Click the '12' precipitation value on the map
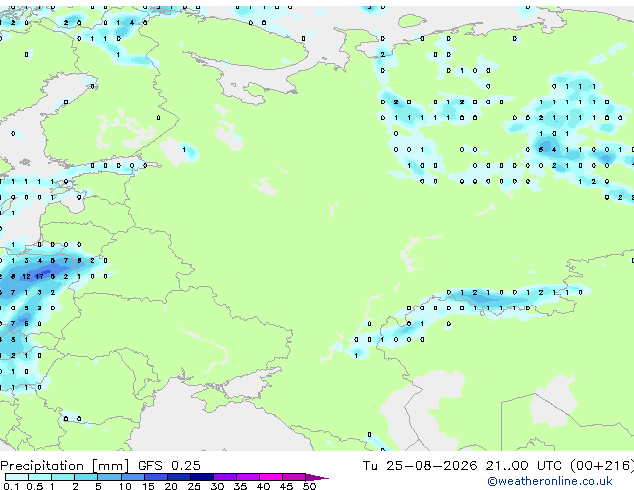Viewport: 634px width, 490px height. coord(26,277)
